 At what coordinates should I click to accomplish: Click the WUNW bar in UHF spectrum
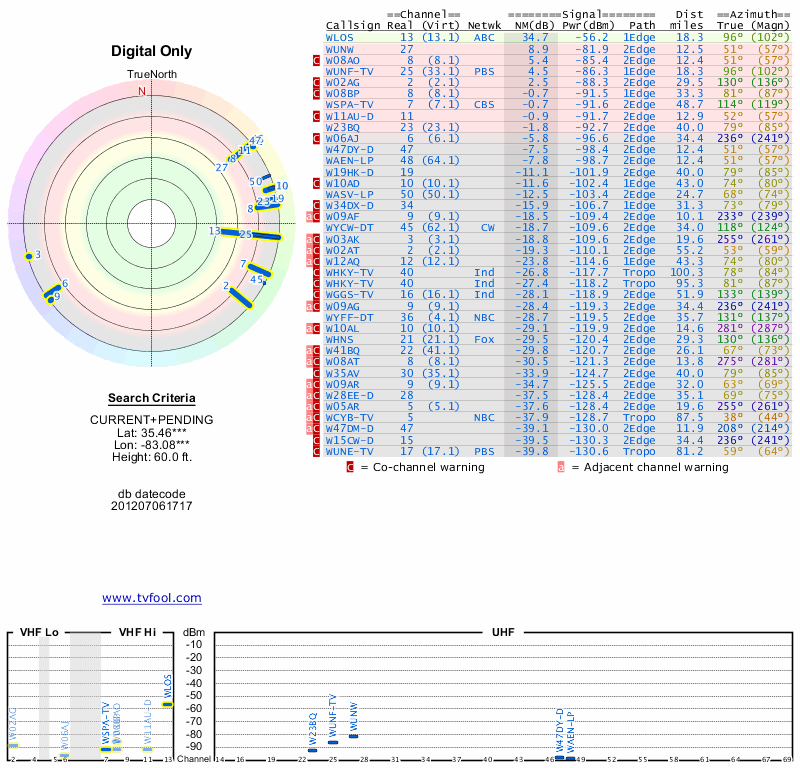pos(353,737)
